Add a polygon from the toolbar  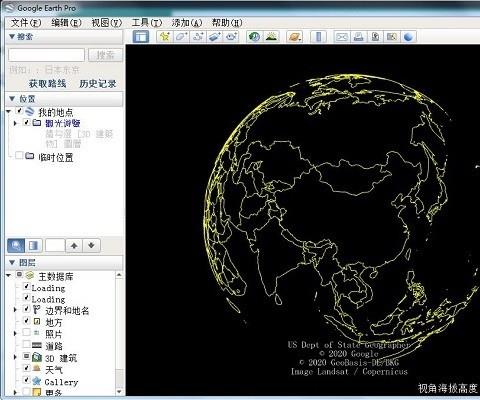tap(181, 36)
